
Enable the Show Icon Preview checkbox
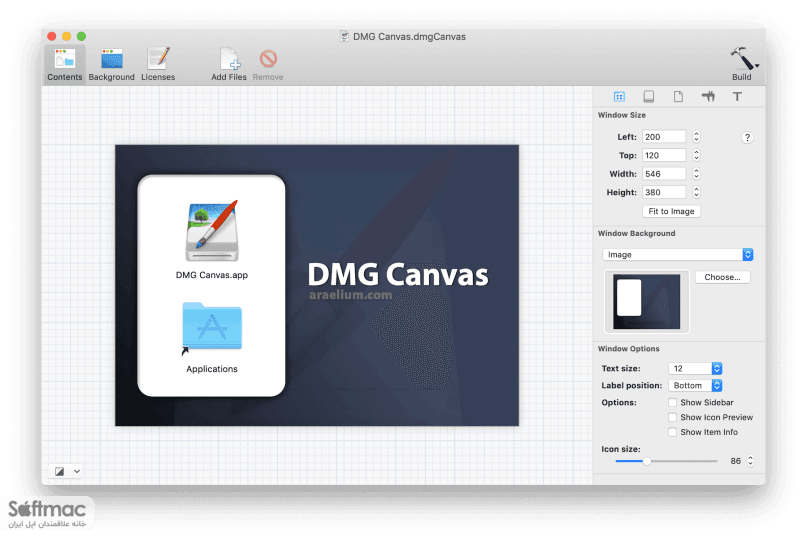[x=672, y=417]
